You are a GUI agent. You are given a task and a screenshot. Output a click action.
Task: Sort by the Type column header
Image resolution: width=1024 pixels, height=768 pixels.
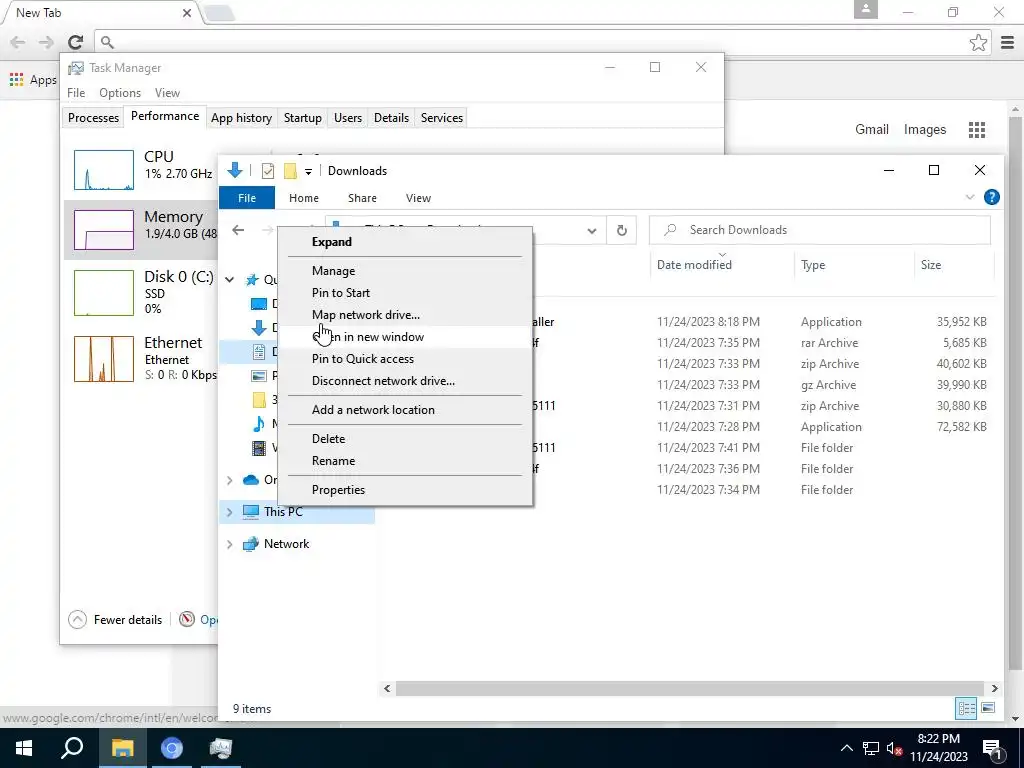point(813,264)
